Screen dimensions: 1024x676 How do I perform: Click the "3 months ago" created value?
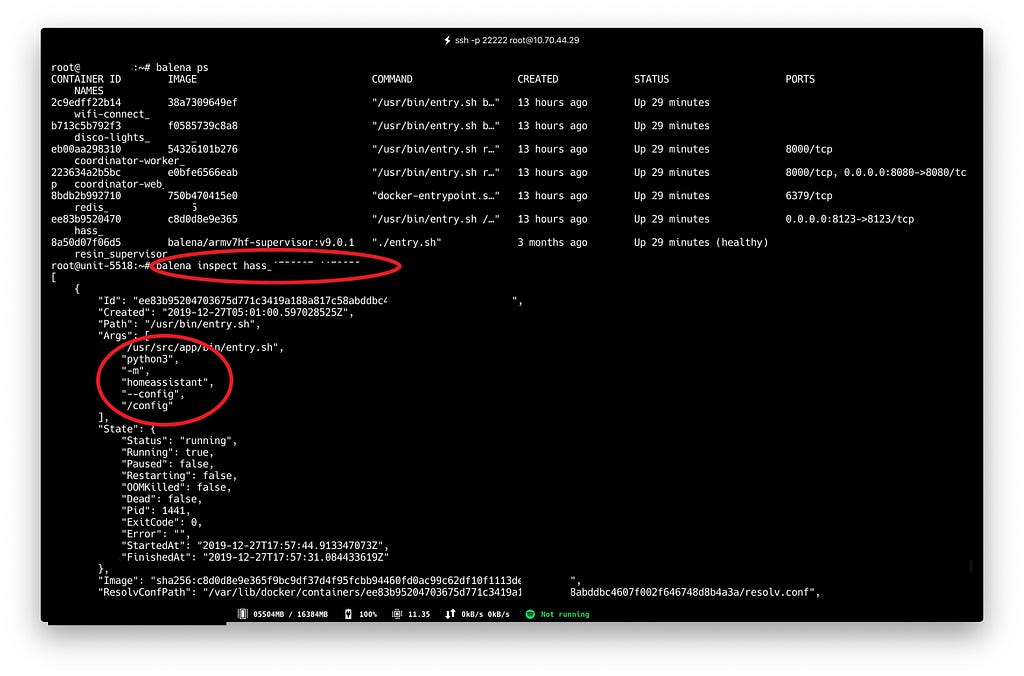coord(552,242)
